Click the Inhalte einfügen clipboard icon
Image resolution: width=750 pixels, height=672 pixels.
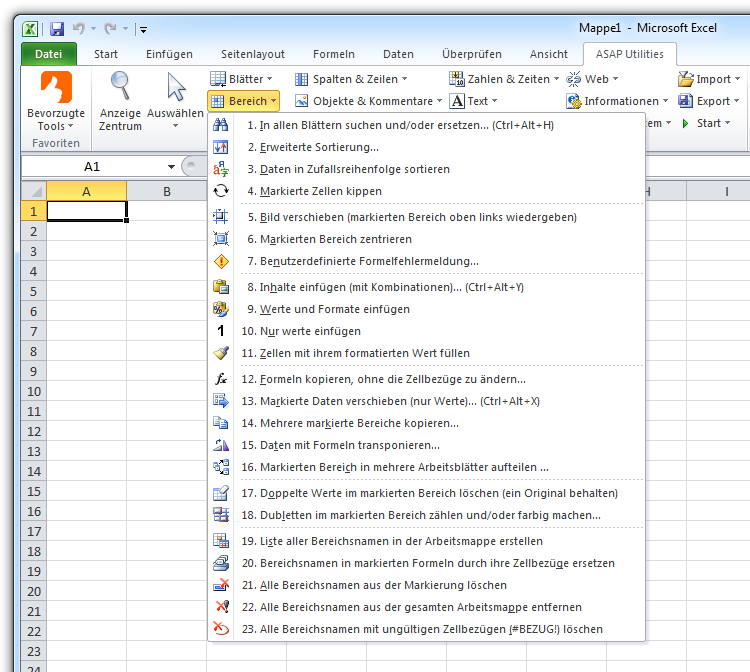[221, 287]
